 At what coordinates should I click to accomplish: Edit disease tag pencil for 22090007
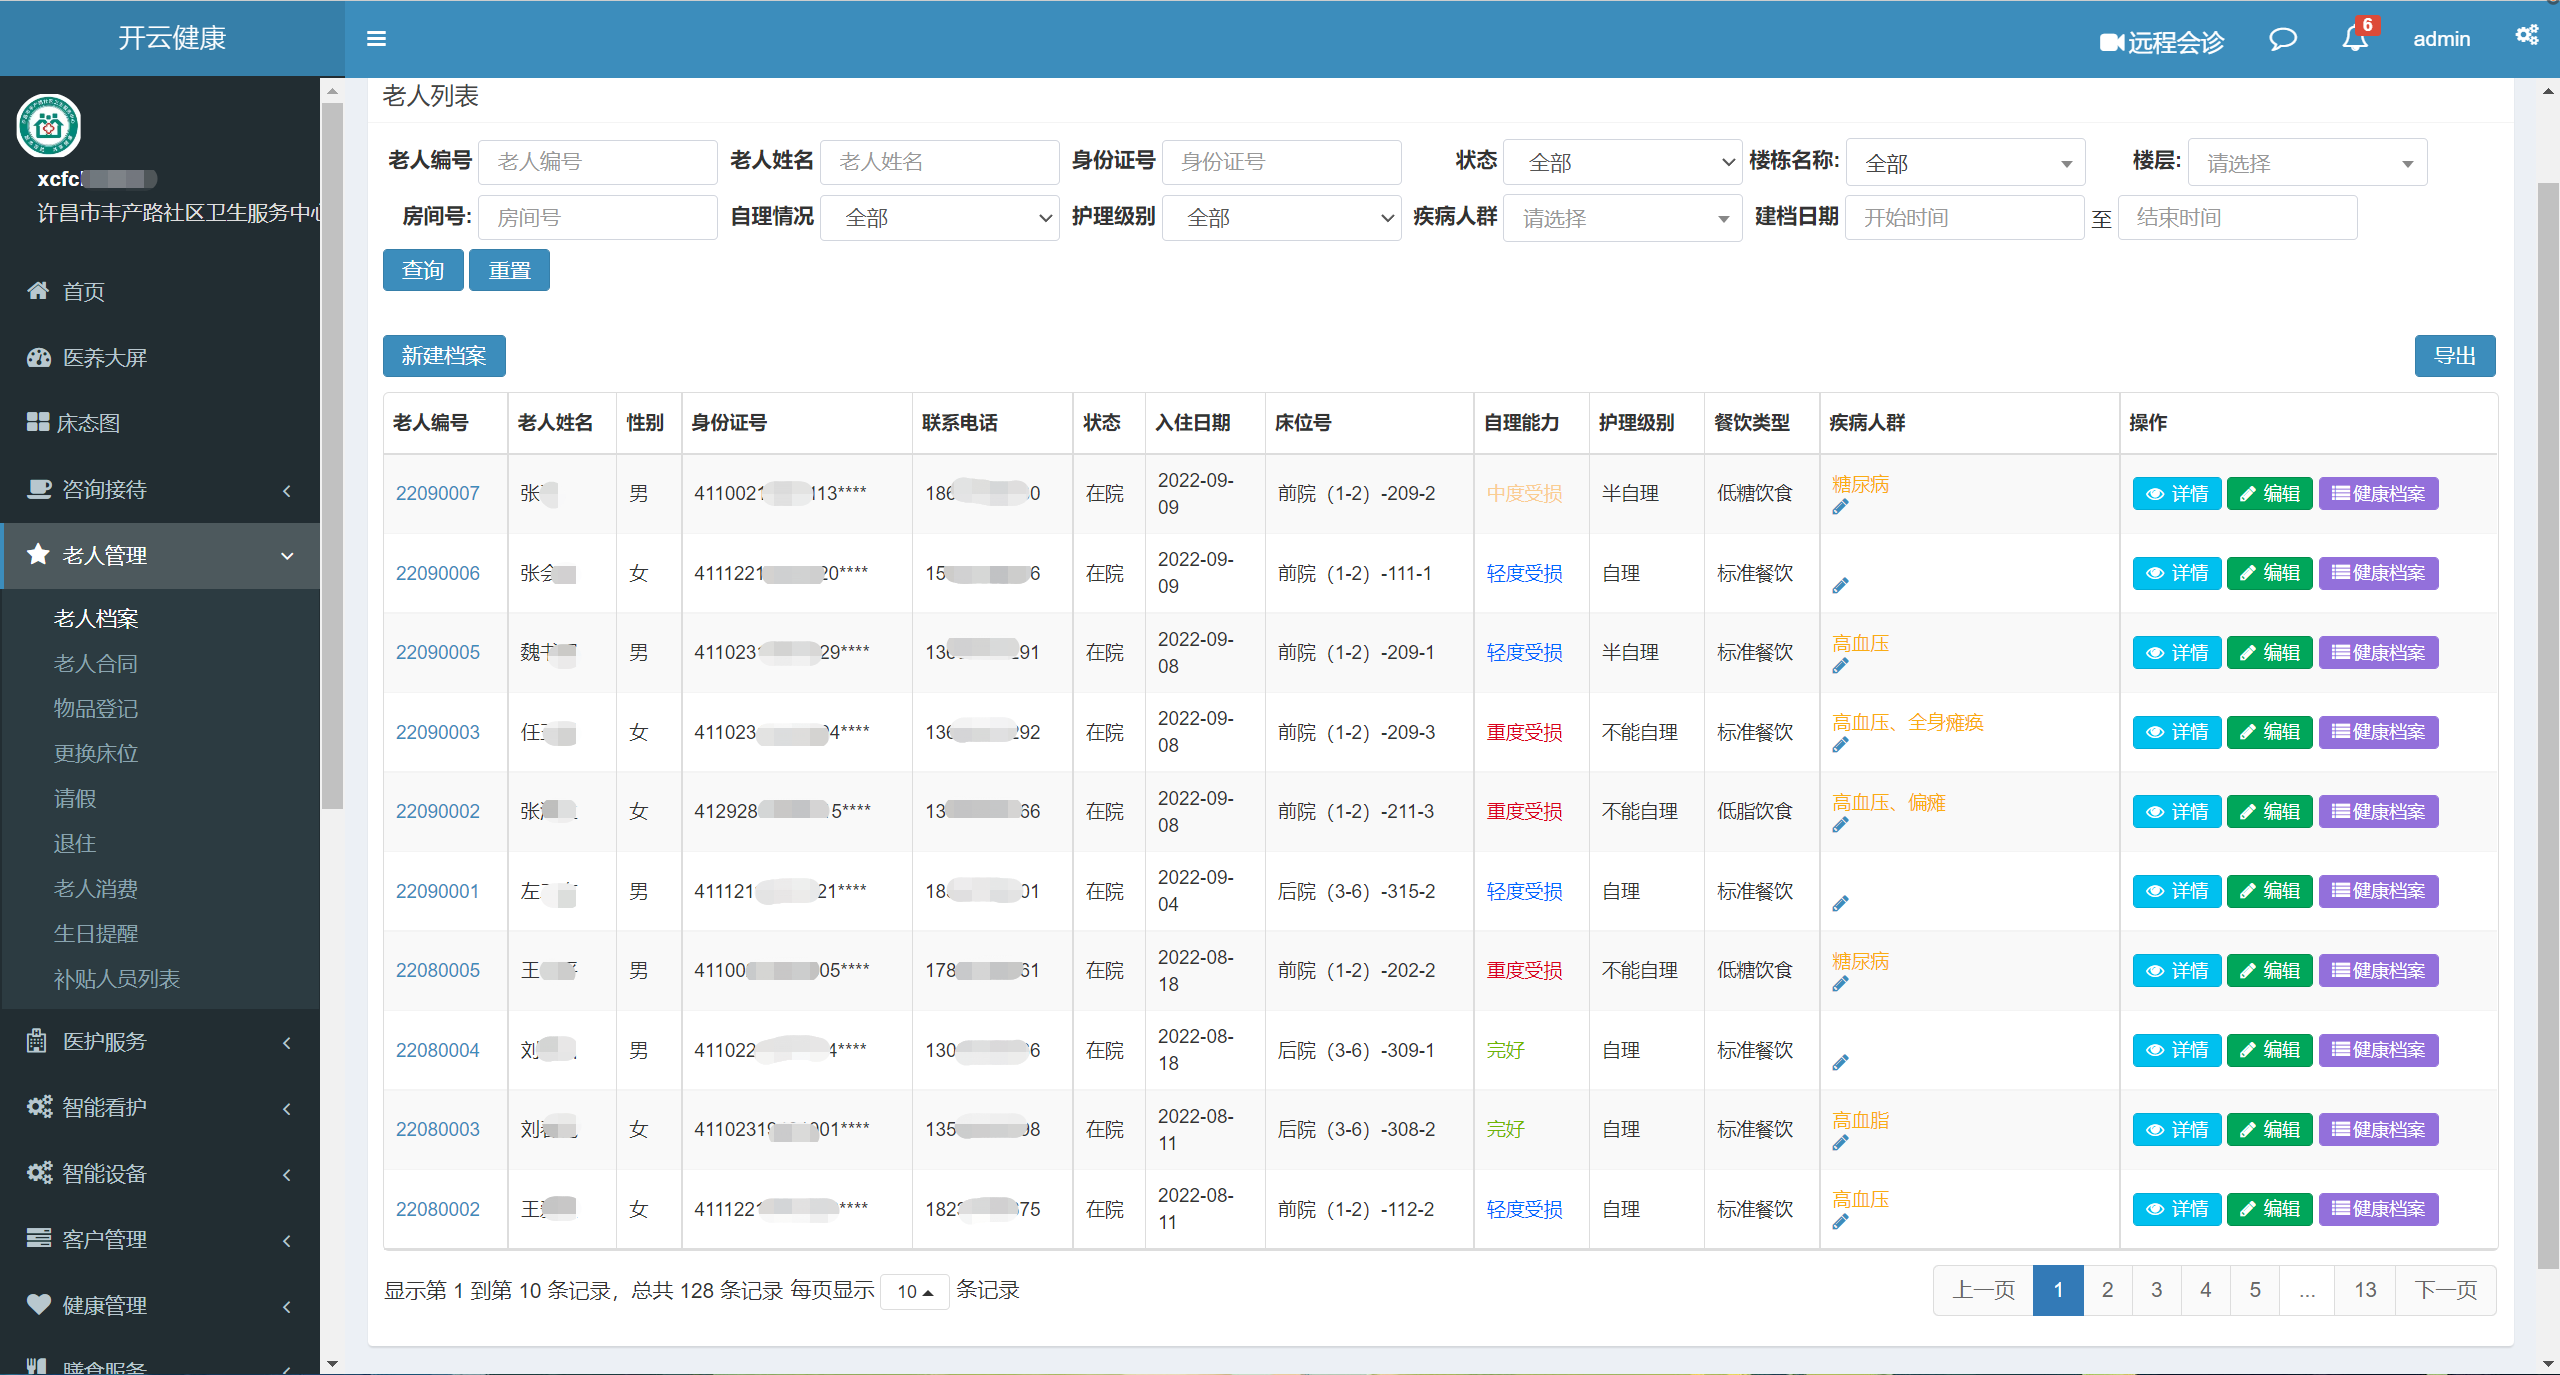(1840, 508)
